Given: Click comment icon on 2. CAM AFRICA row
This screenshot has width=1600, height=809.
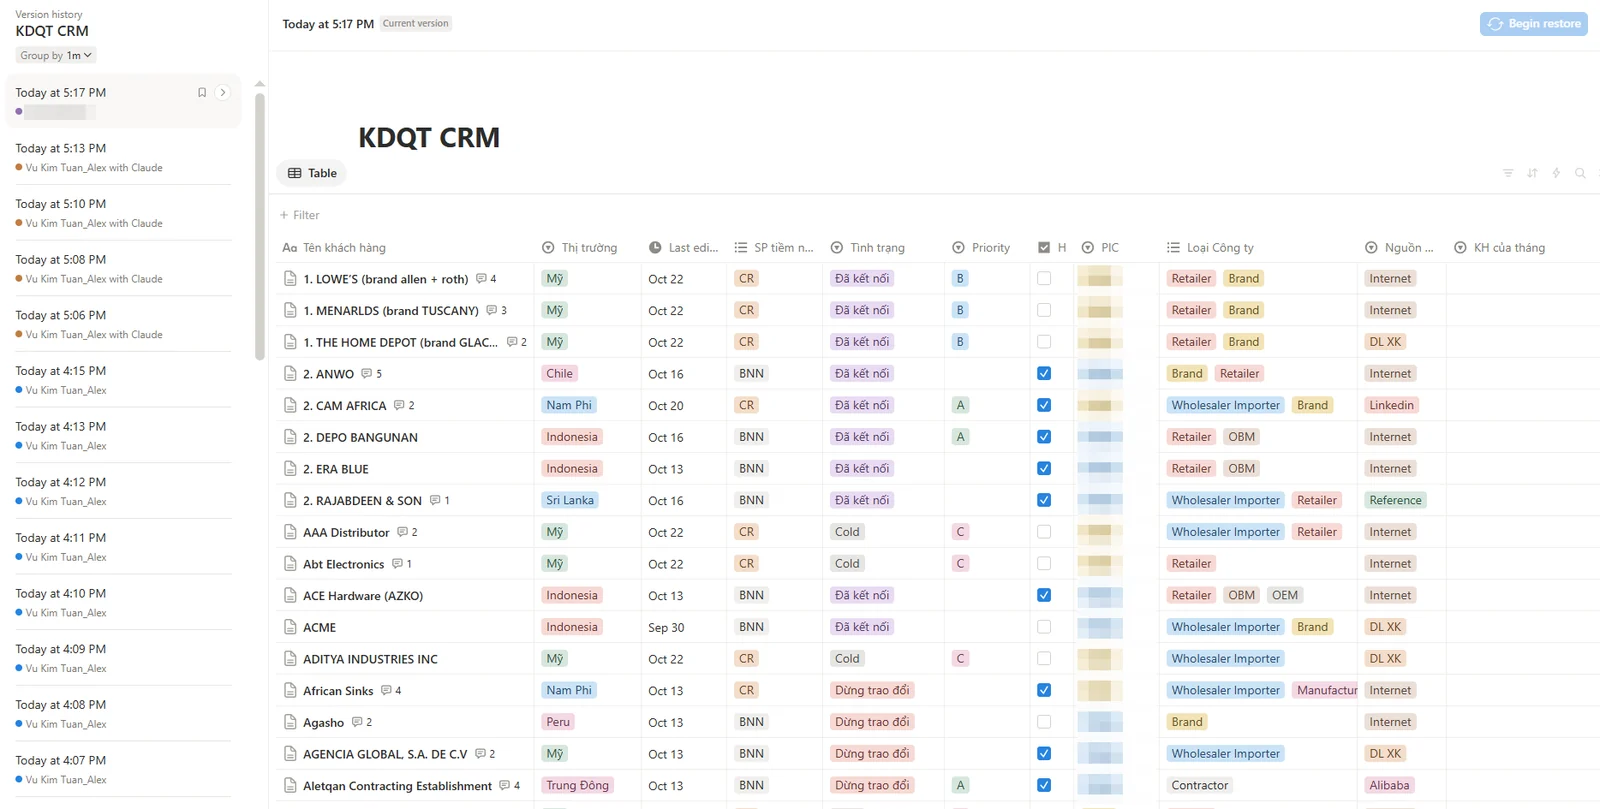Looking at the screenshot, I should click(x=399, y=406).
